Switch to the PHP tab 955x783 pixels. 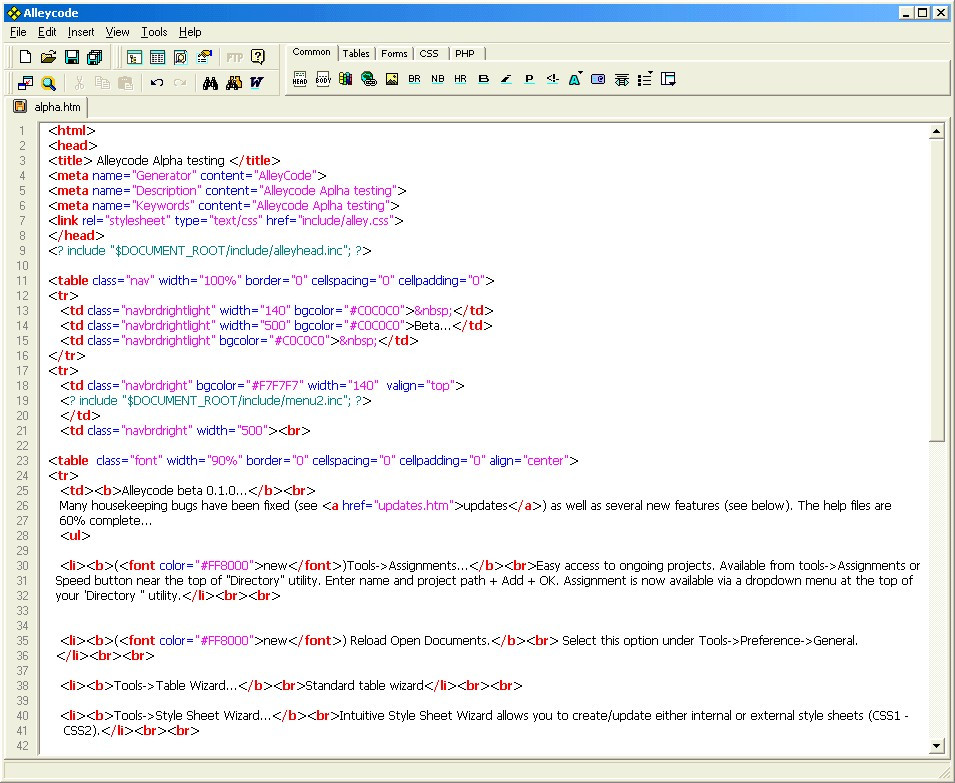tap(465, 54)
